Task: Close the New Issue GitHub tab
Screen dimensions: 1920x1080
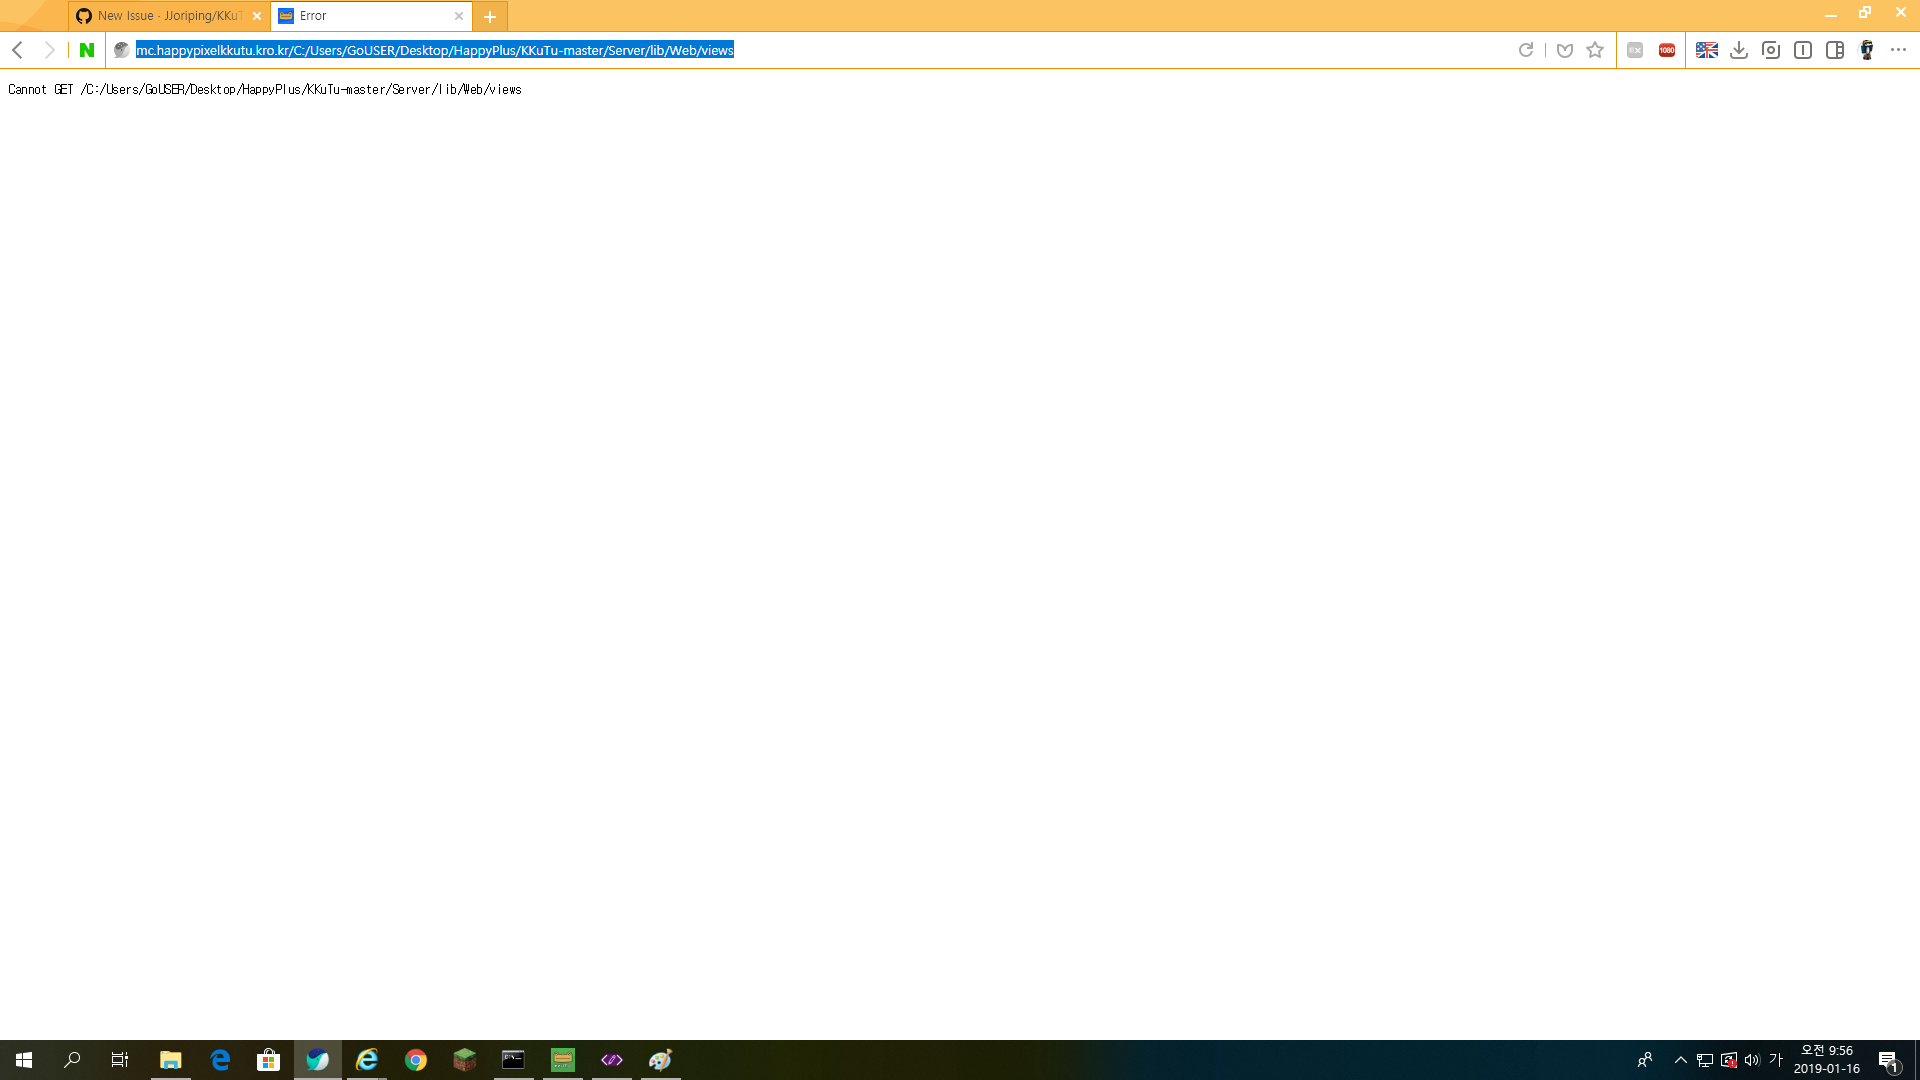Action: click(257, 16)
